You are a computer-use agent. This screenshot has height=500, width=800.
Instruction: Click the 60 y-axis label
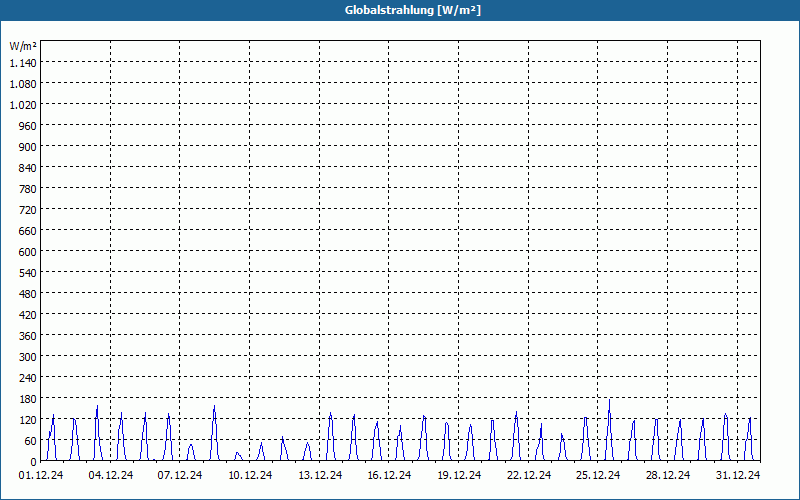click(30, 441)
